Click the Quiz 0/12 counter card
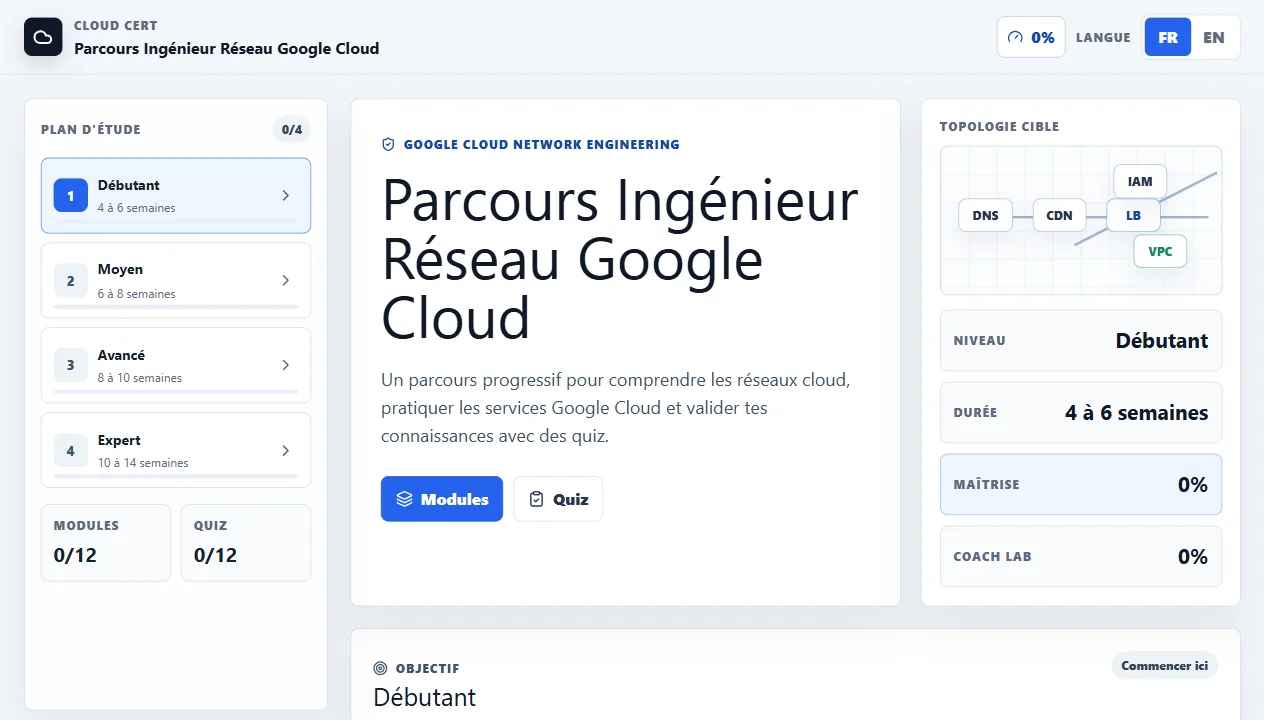The width and height of the screenshot is (1264, 720). tap(246, 542)
